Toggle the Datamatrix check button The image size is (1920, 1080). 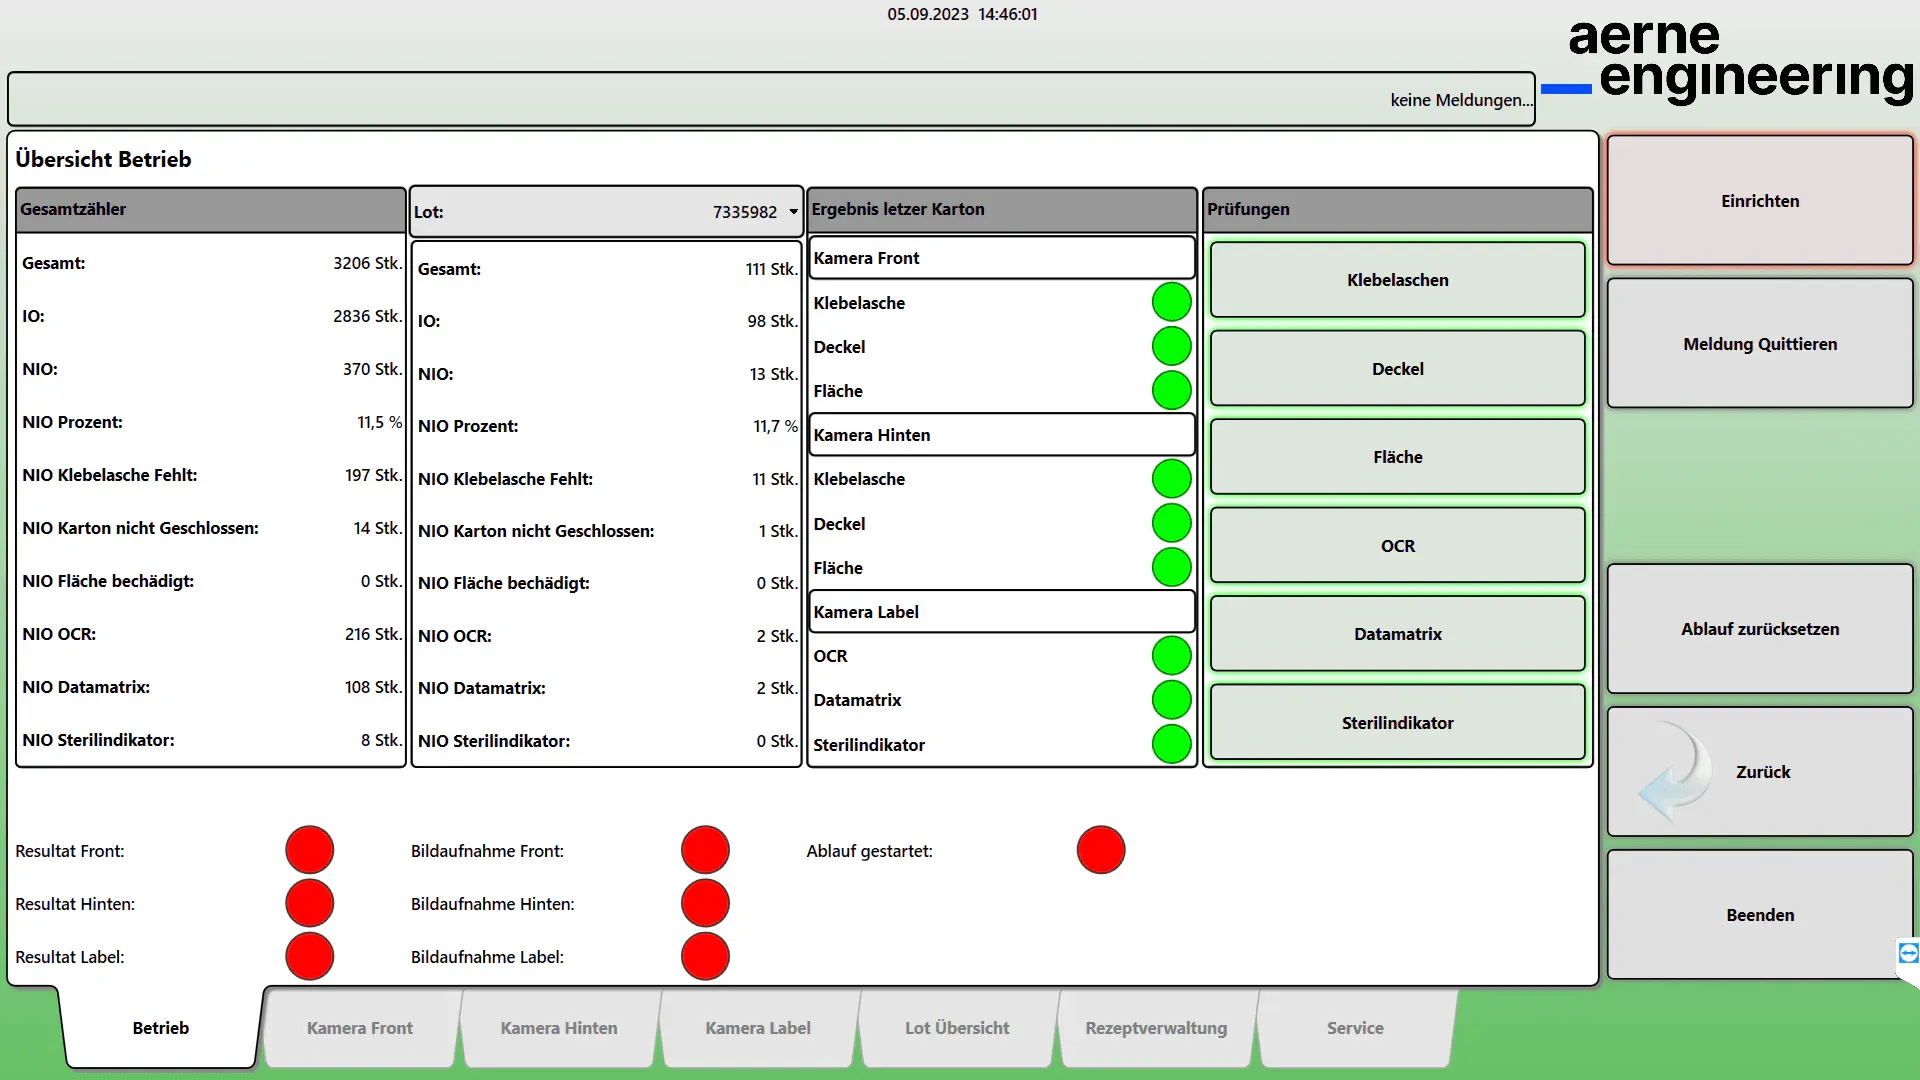coord(1397,634)
